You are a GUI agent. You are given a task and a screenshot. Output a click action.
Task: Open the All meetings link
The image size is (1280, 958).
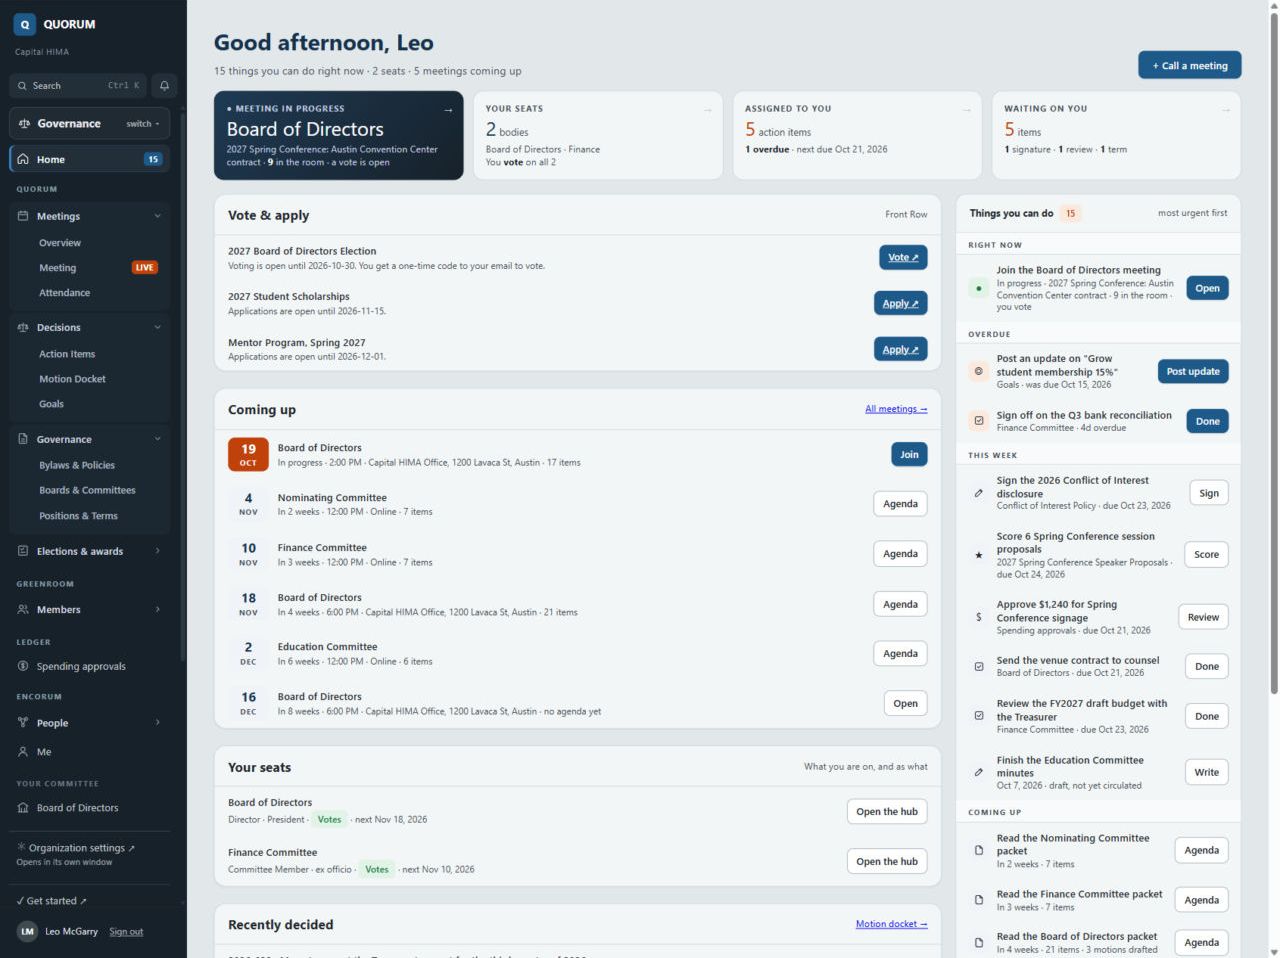coord(896,409)
